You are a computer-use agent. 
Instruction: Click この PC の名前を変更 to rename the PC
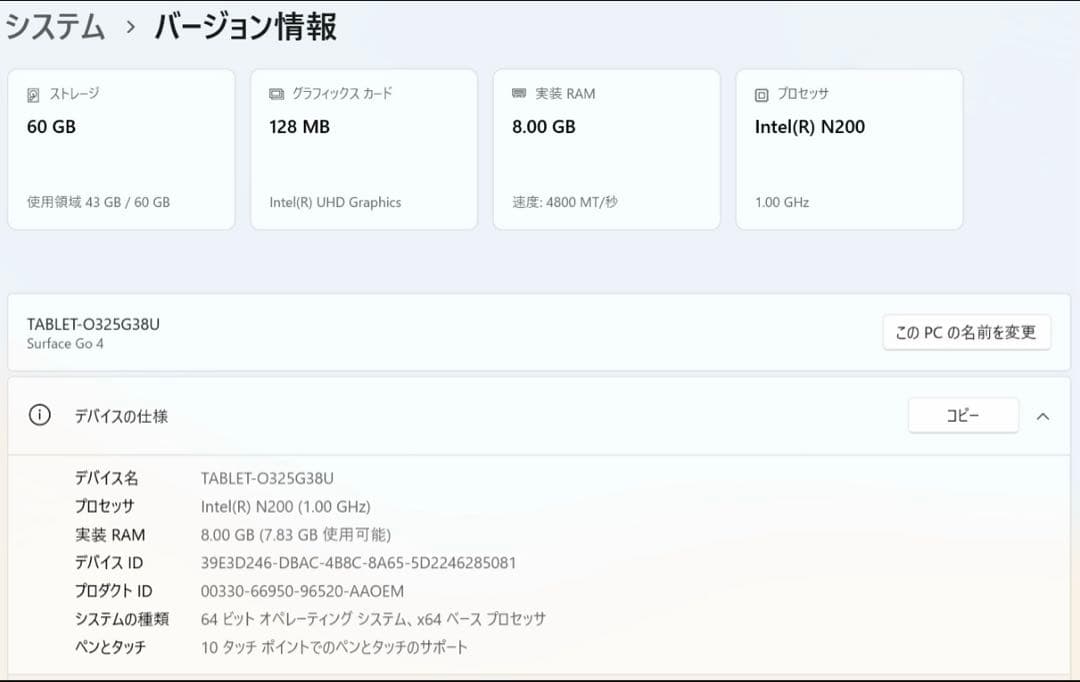[966, 331]
